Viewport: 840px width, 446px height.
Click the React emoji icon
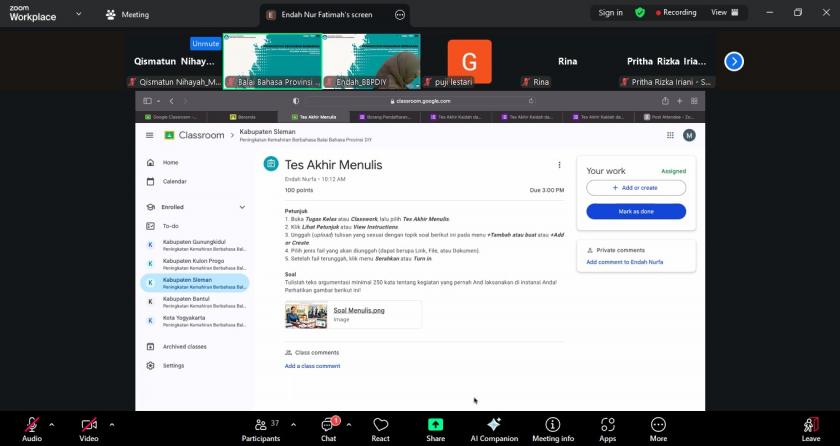tap(380, 428)
